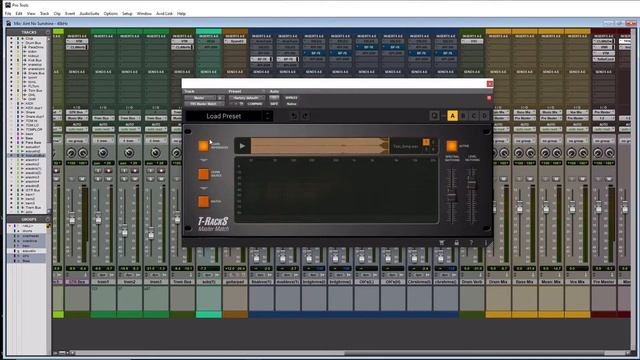Click pan knob on trem3 channel
Image resolution: width=640 pixels, height=360 pixels.
coord(156,153)
